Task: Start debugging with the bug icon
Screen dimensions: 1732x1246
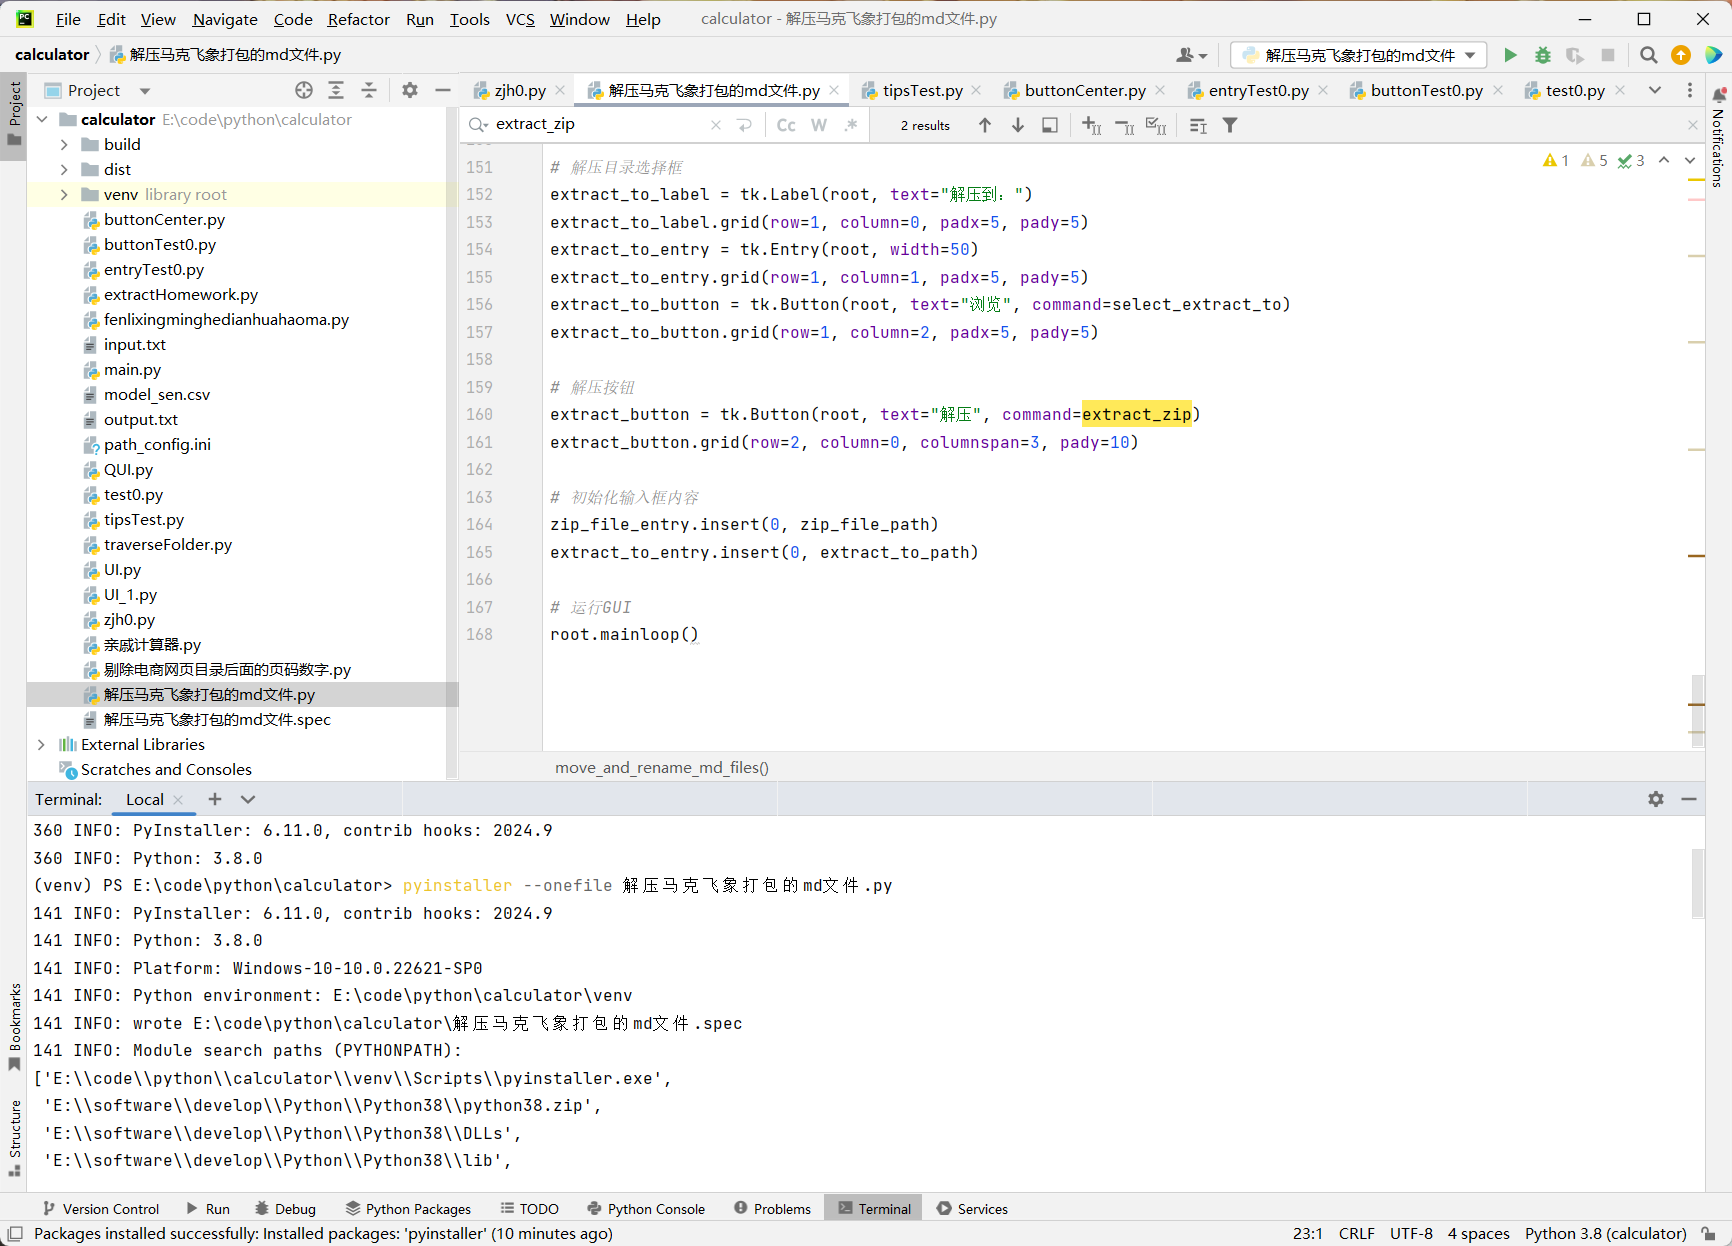Action: click(x=1543, y=55)
